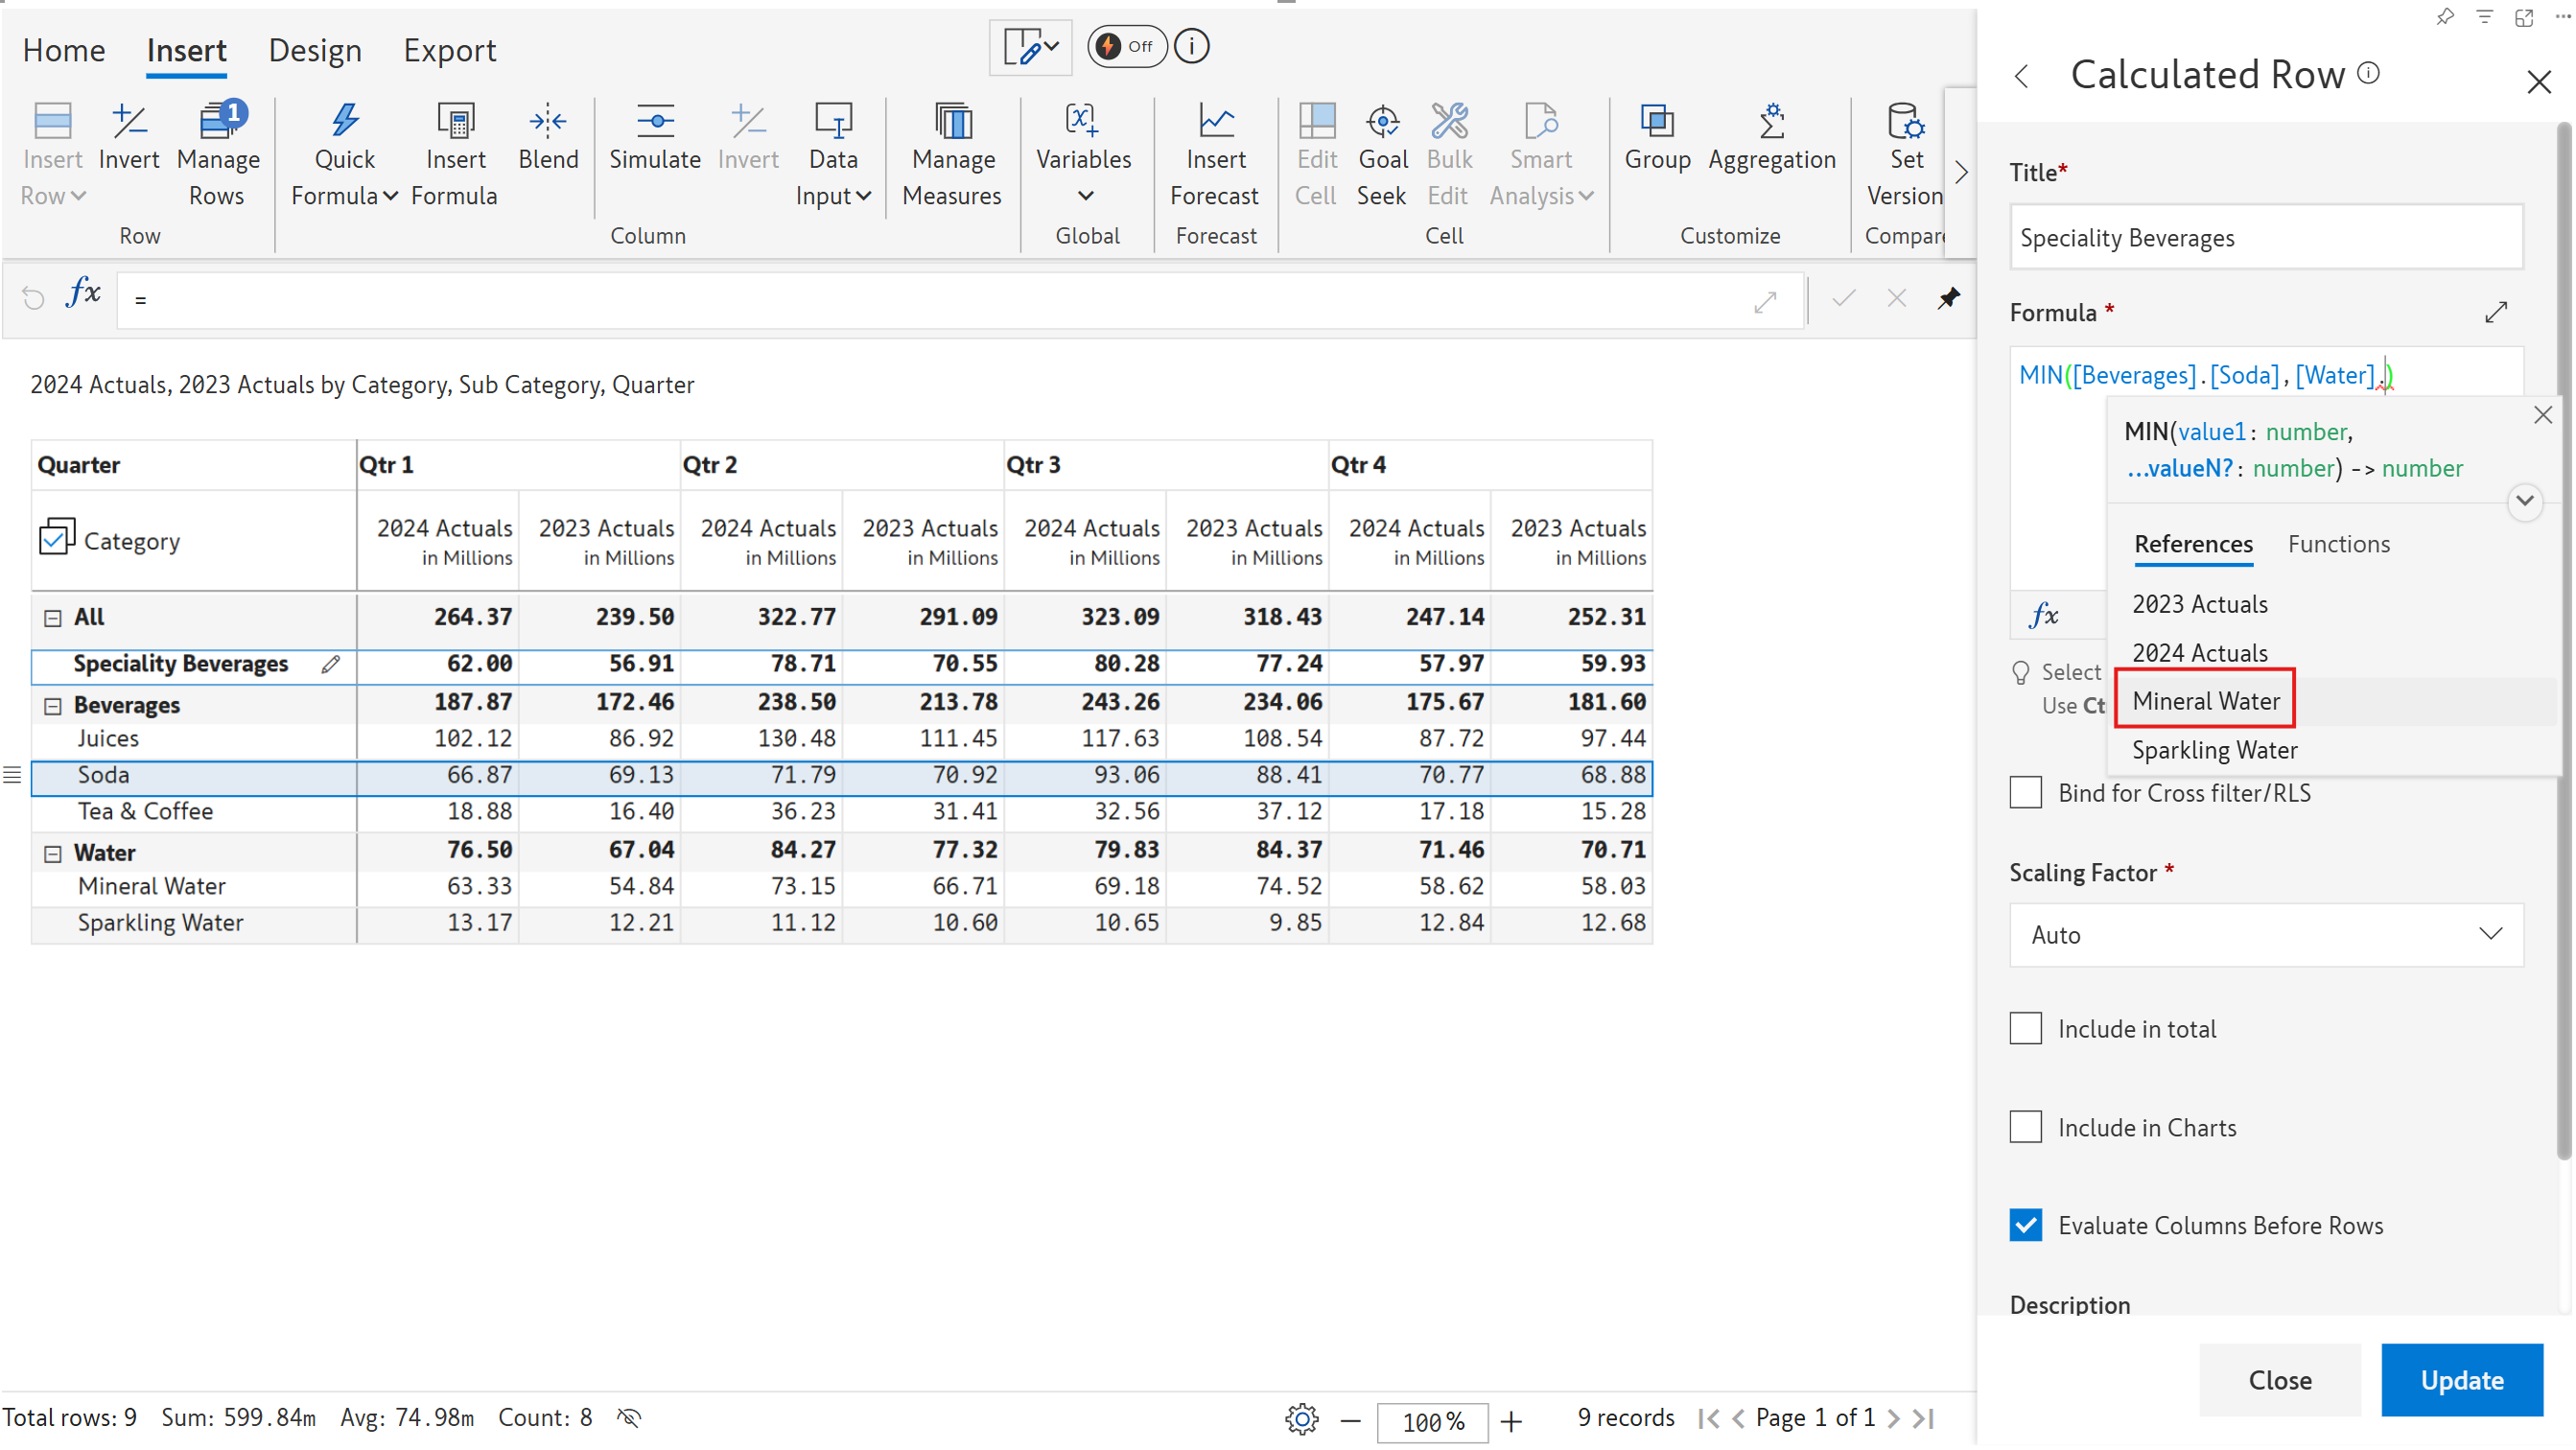Screen dimensions: 2576x1450
Task: Uncheck Evaluate Columns Before Rows
Action: (x=2026, y=1226)
